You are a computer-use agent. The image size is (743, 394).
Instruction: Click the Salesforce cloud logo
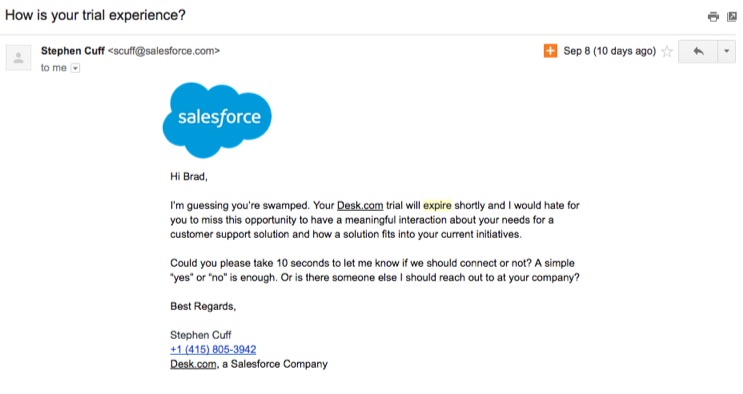pyautogui.click(x=217, y=119)
